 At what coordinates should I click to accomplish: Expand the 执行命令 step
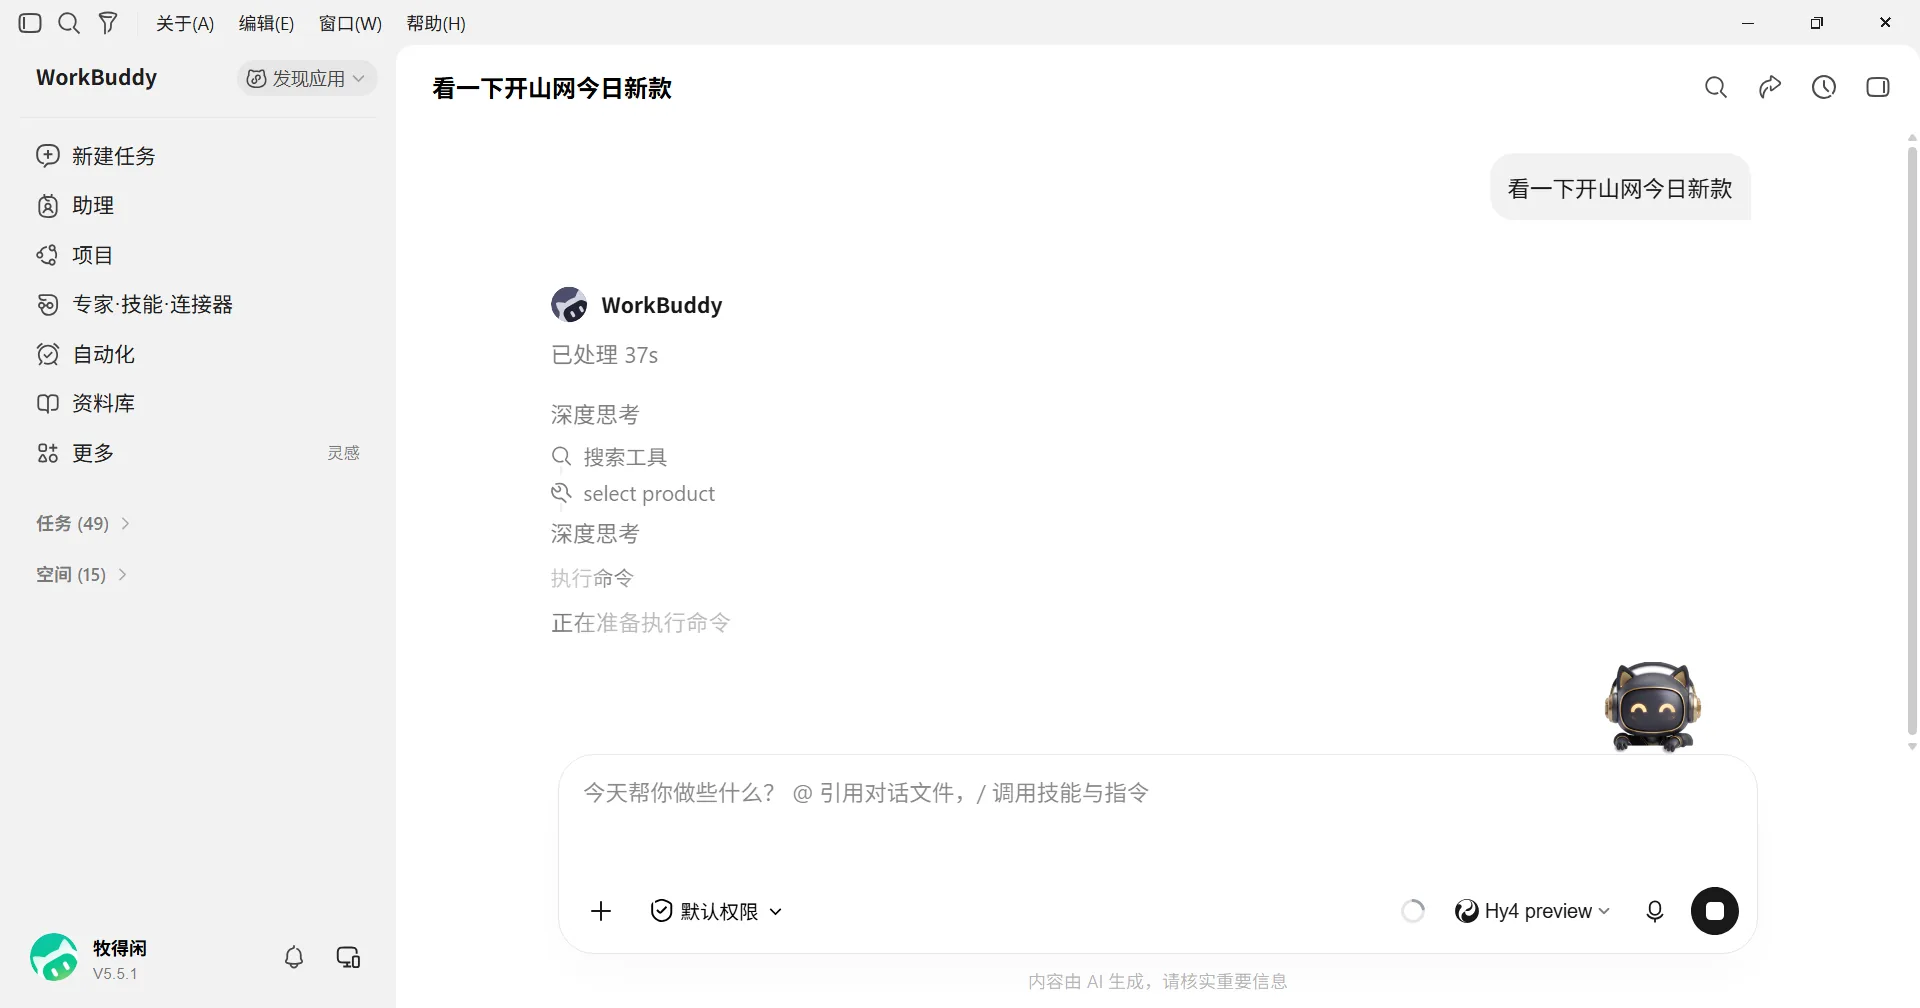[x=592, y=578]
